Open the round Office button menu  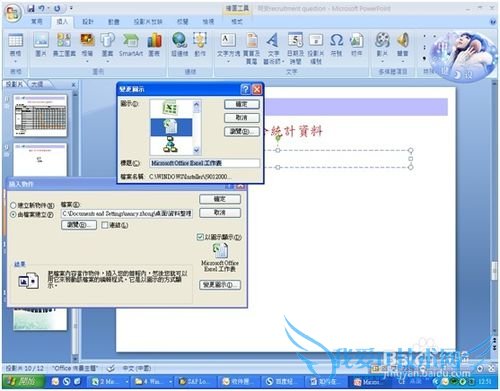click(13, 13)
